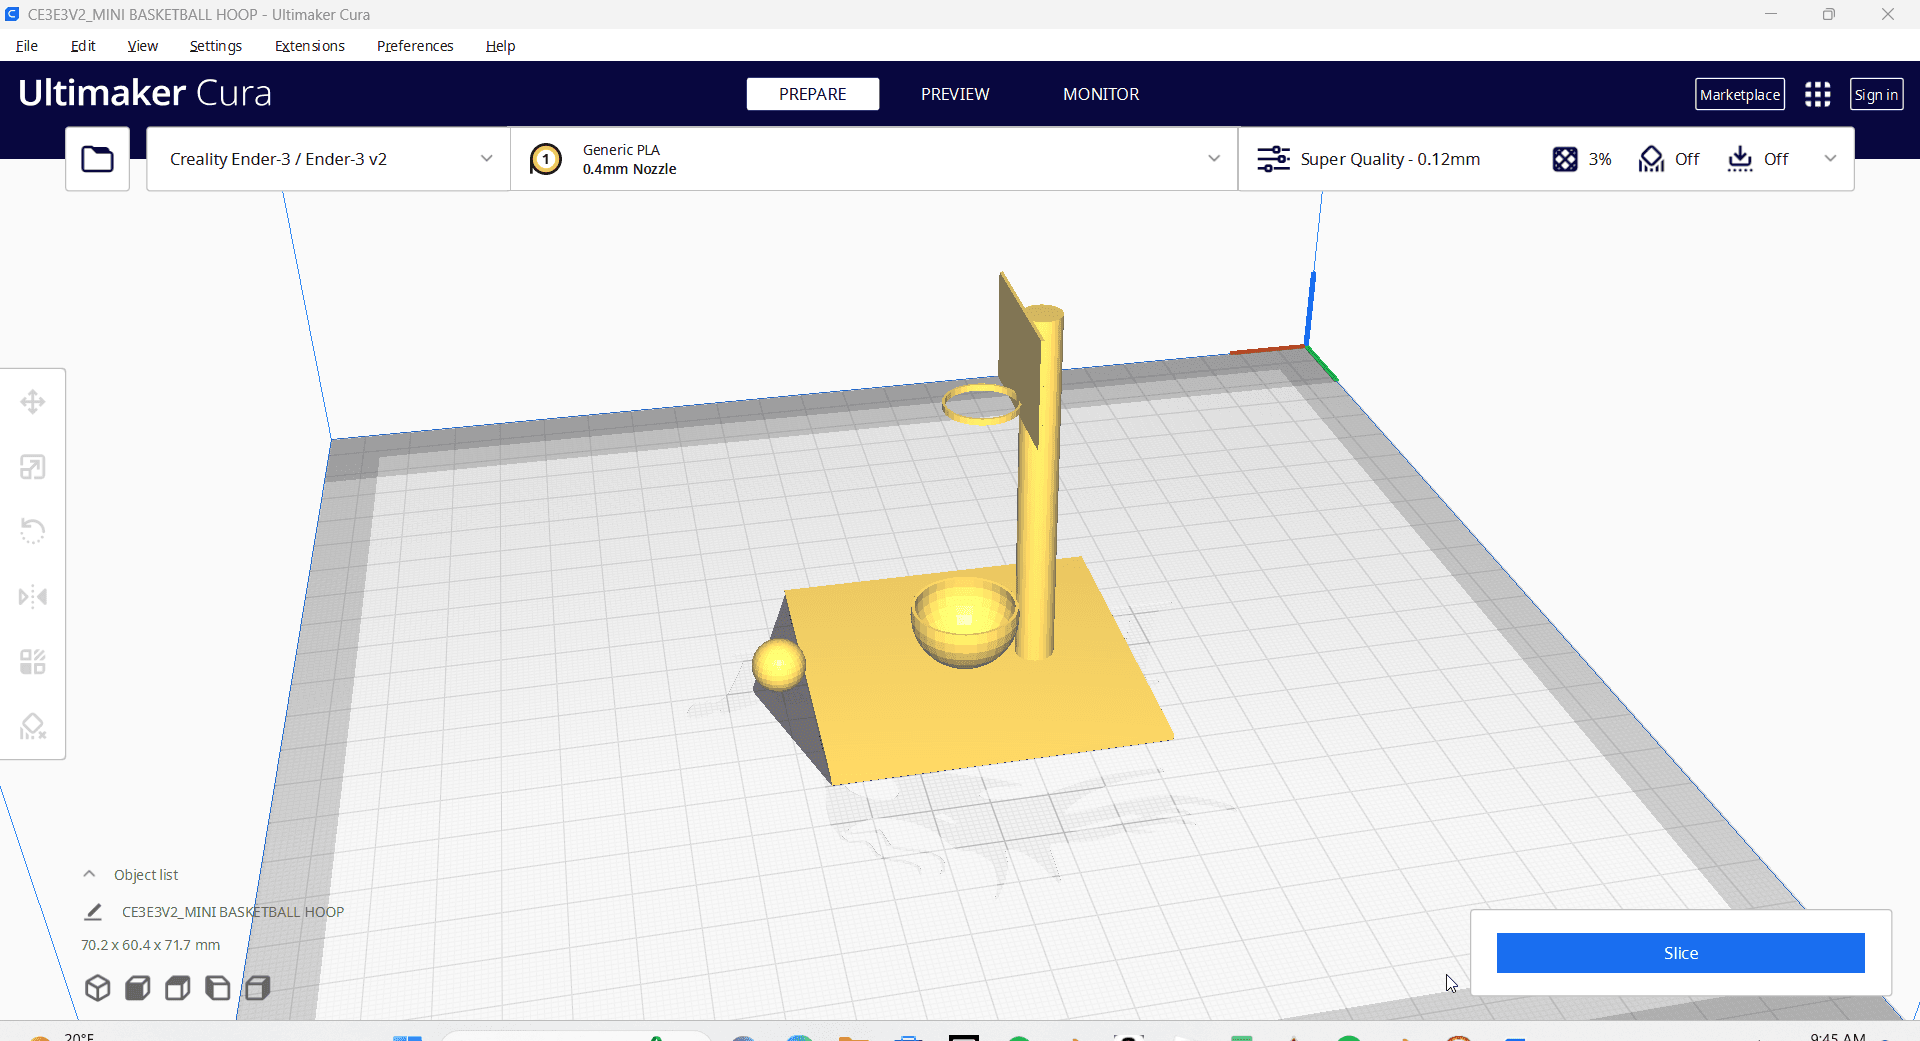The width and height of the screenshot is (1920, 1041).
Task: Click the Super Quality - 0.12mm profile text
Action: click(x=1390, y=159)
